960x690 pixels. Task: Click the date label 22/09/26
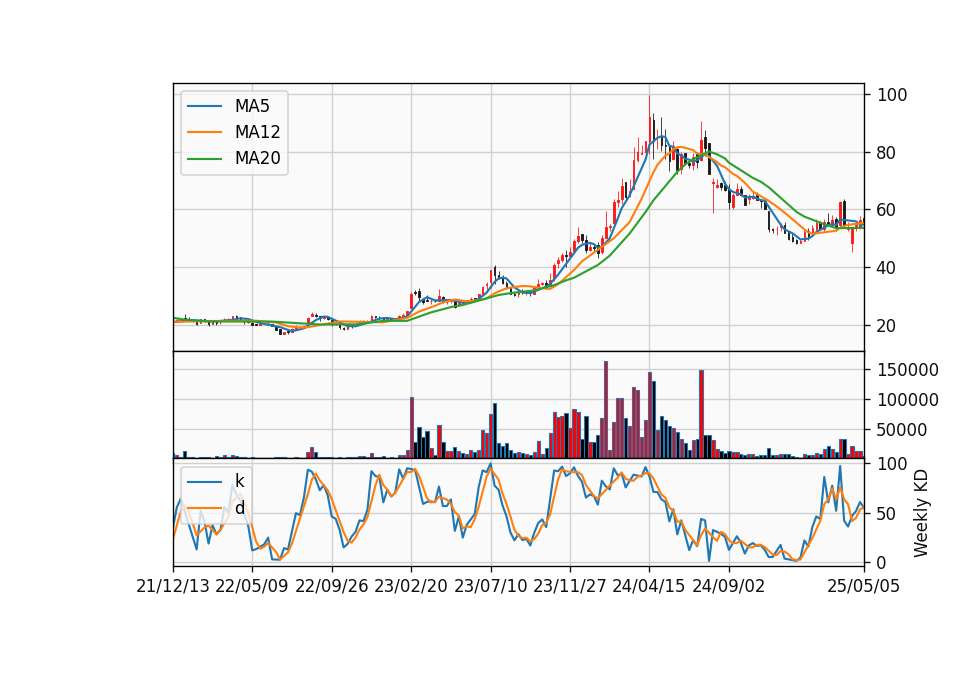332,586
